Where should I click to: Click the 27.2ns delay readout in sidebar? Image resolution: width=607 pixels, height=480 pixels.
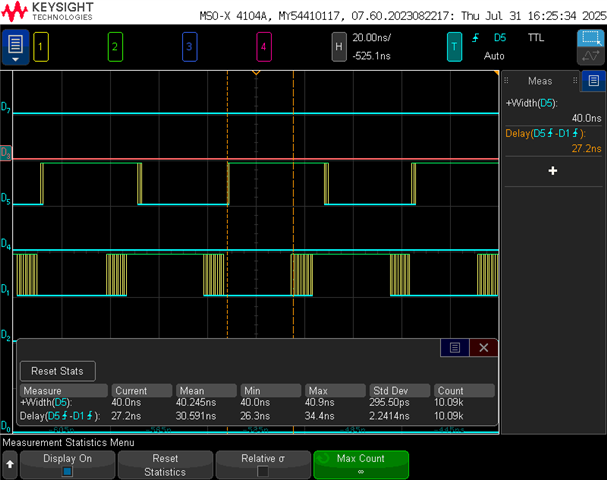point(586,148)
